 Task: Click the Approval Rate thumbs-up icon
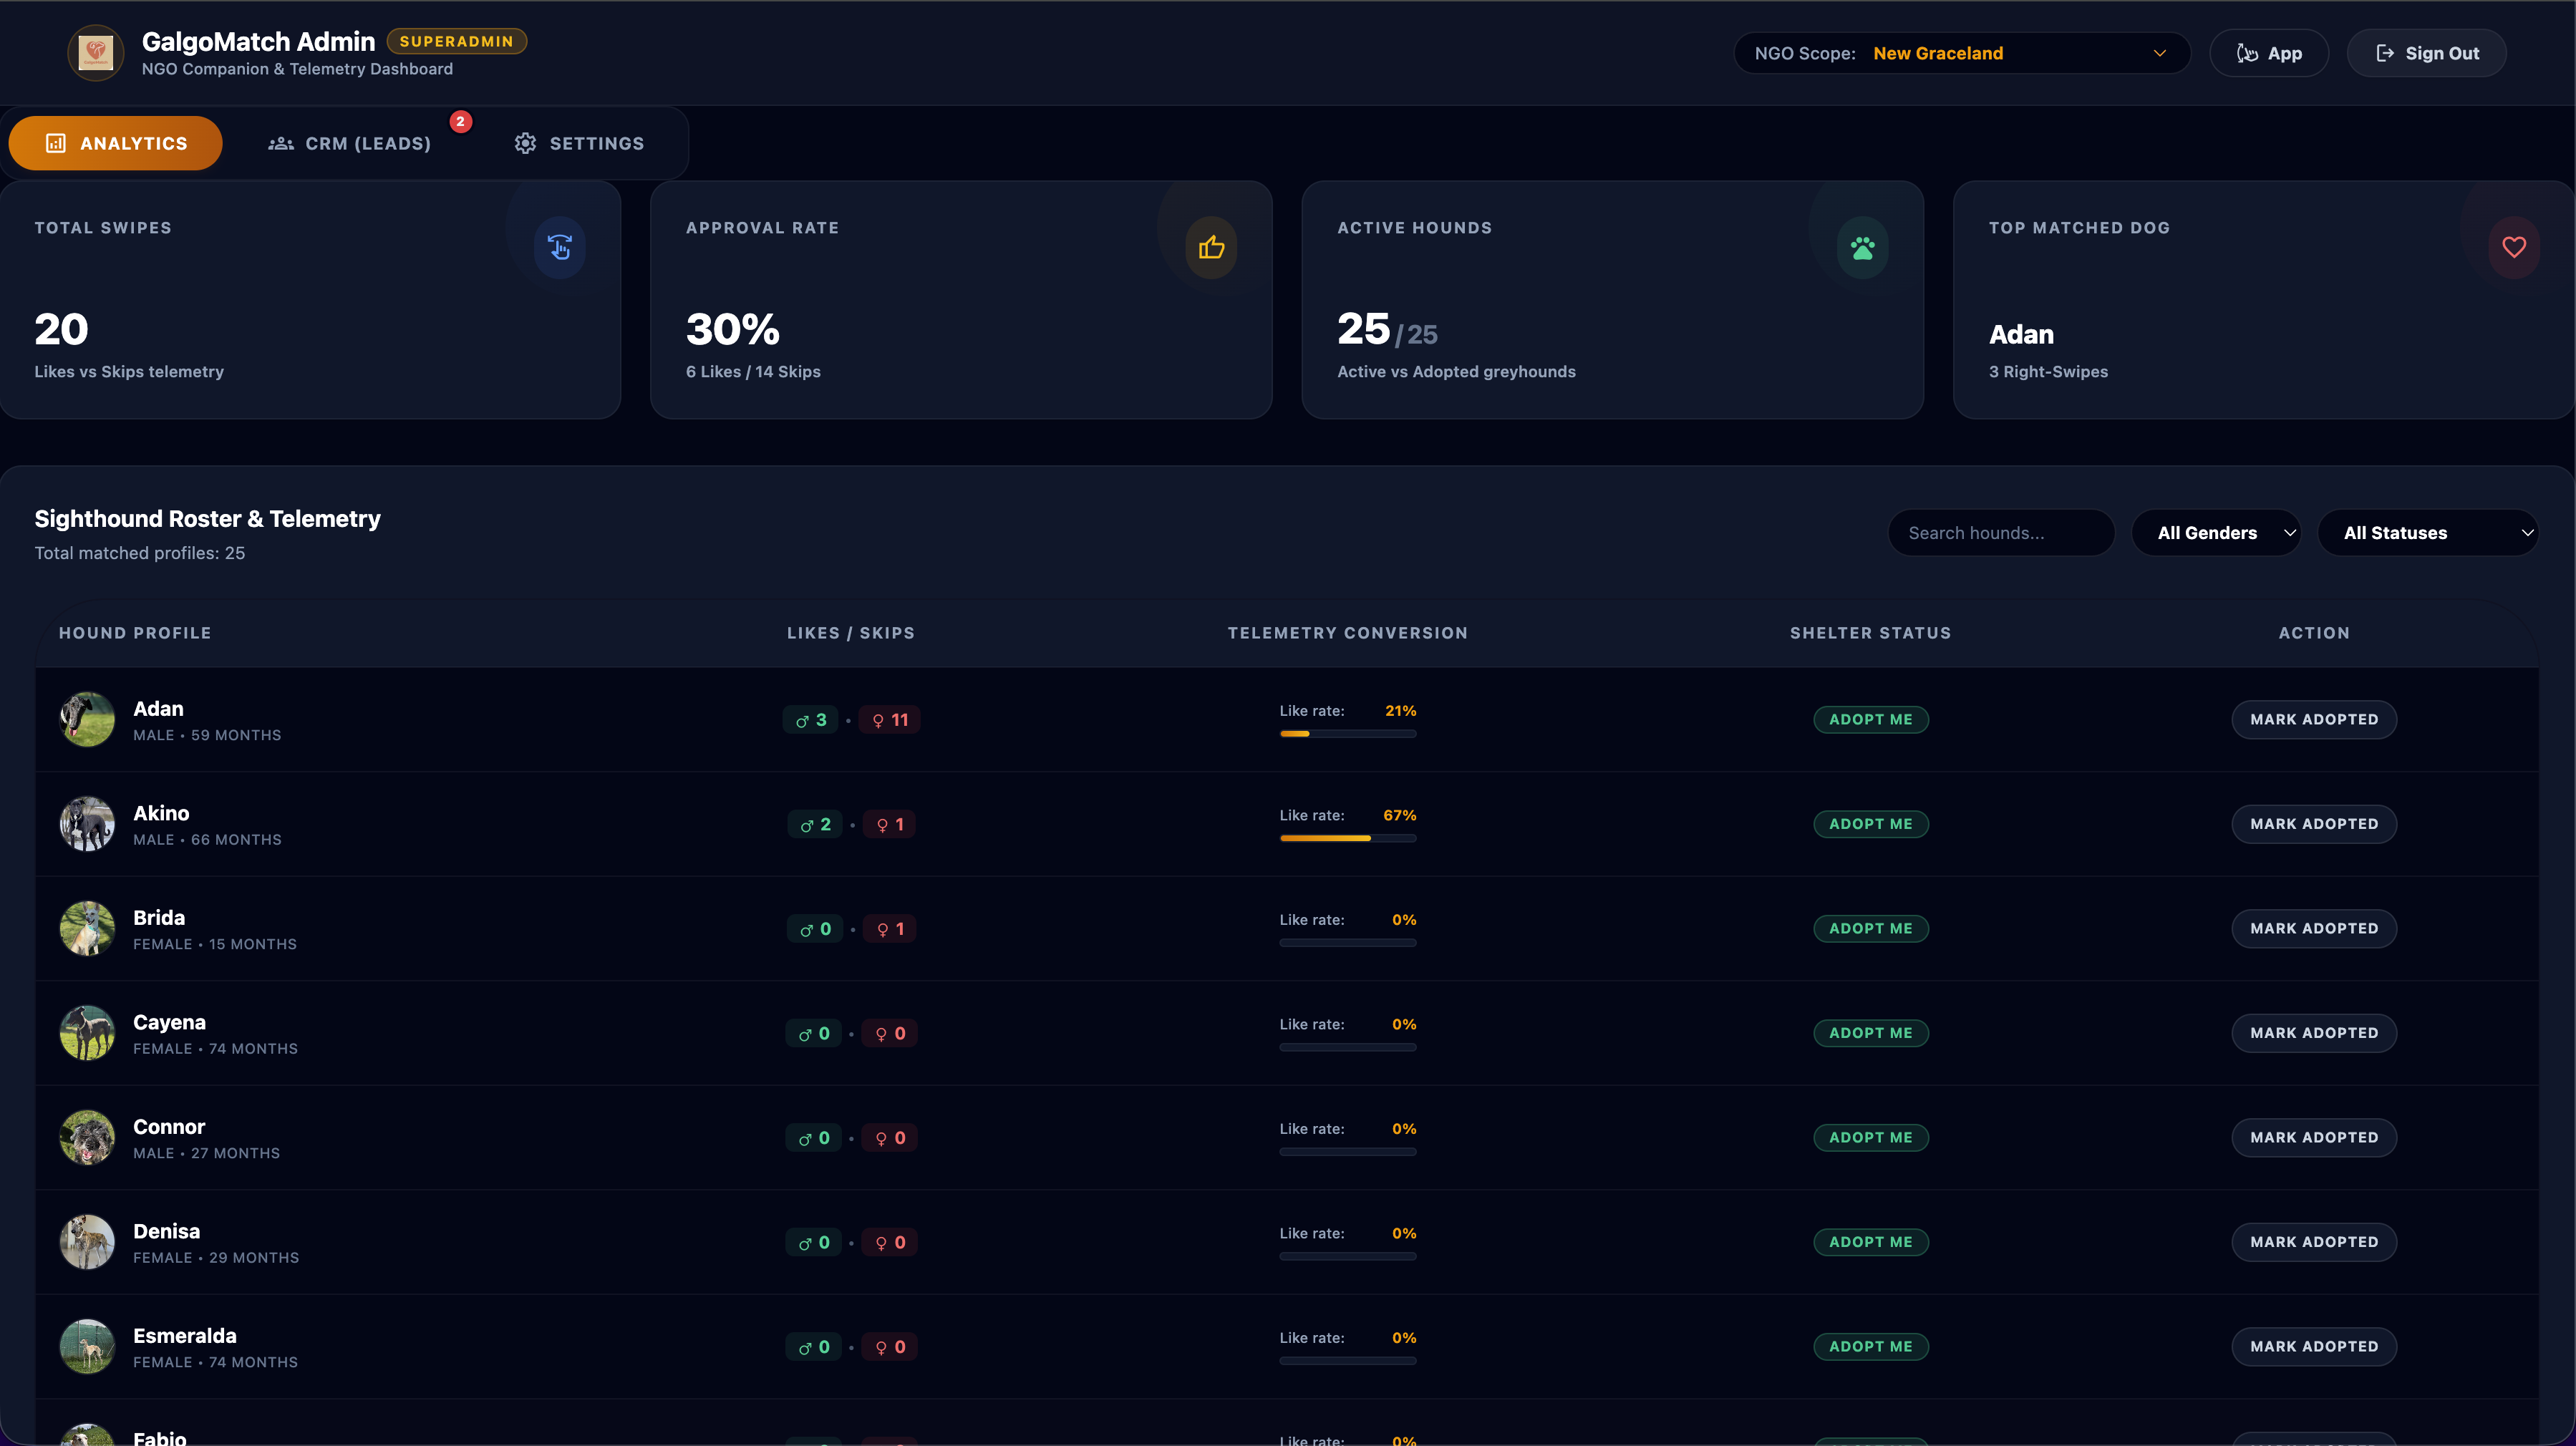pos(1211,247)
